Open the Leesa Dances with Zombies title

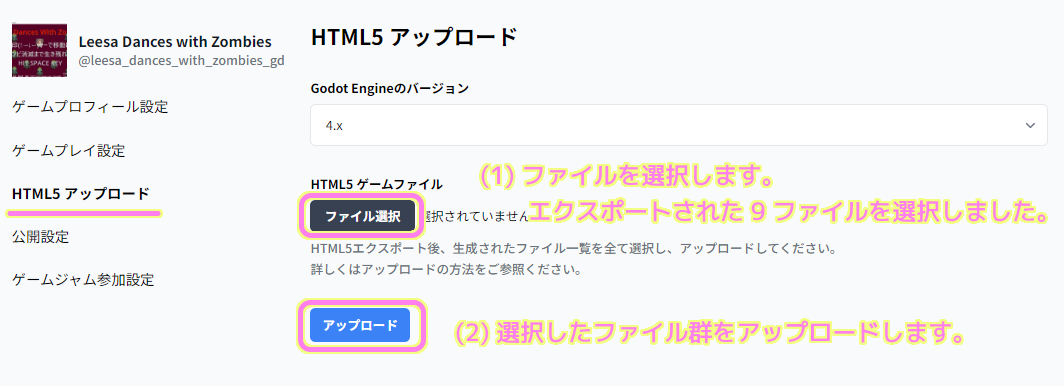[x=175, y=42]
